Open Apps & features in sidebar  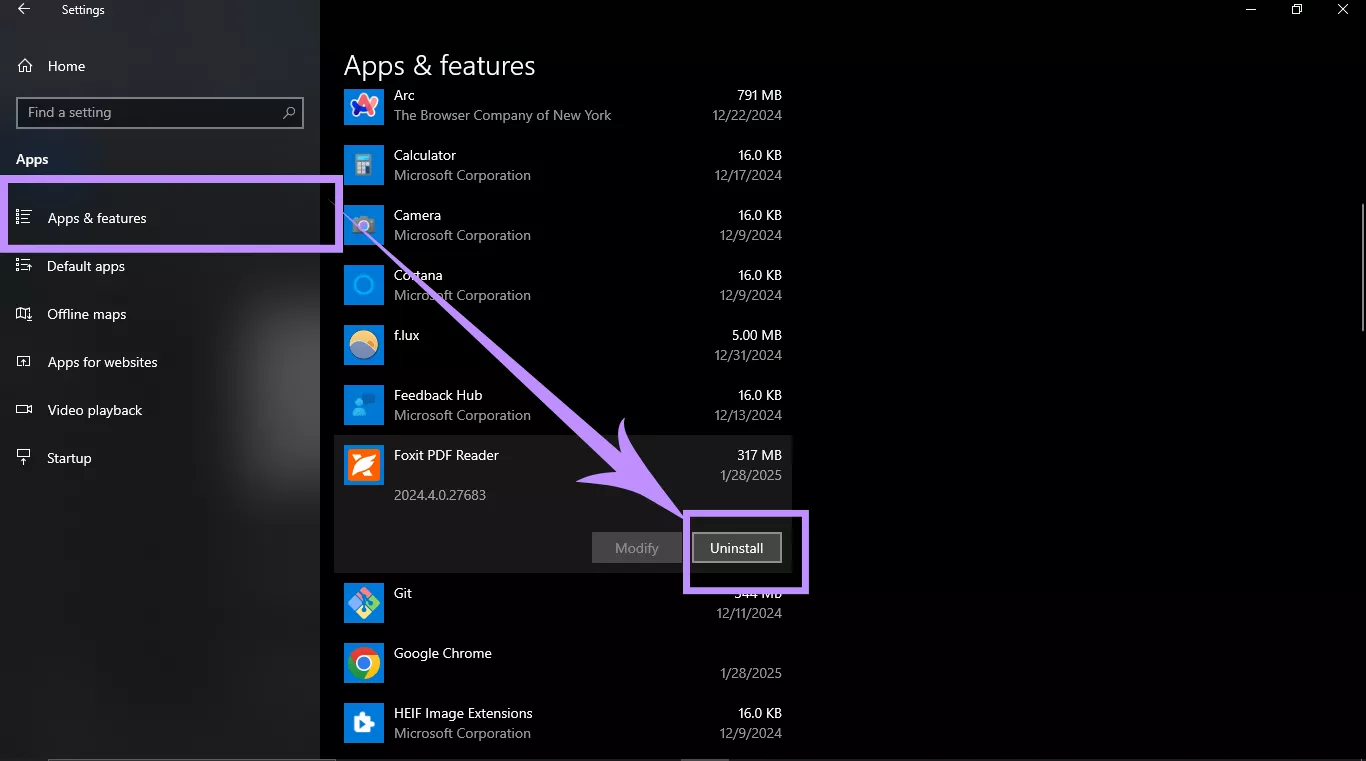coord(97,218)
